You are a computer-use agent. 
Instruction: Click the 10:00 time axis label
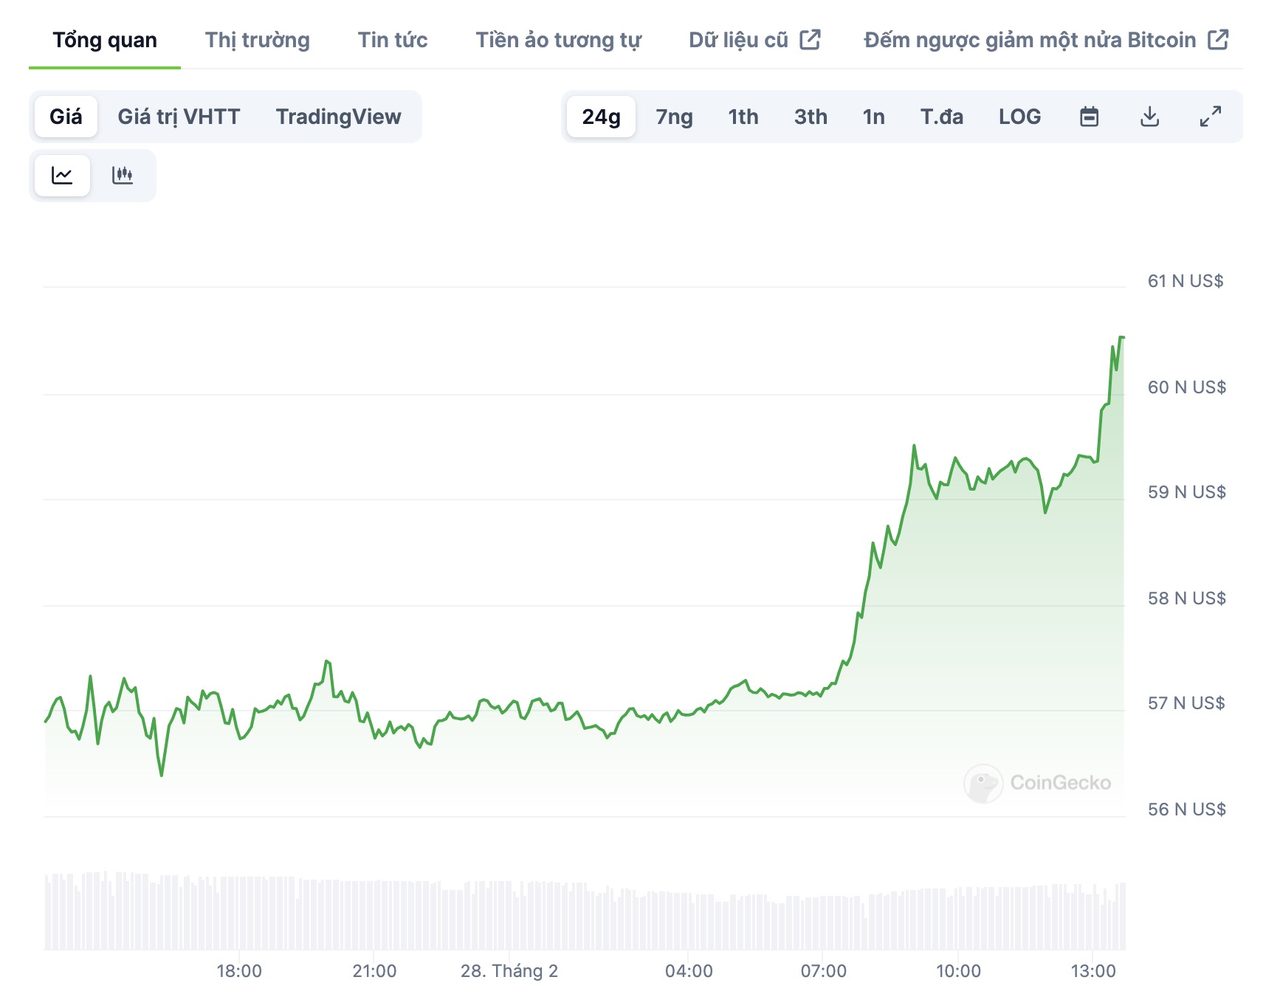[x=958, y=971]
